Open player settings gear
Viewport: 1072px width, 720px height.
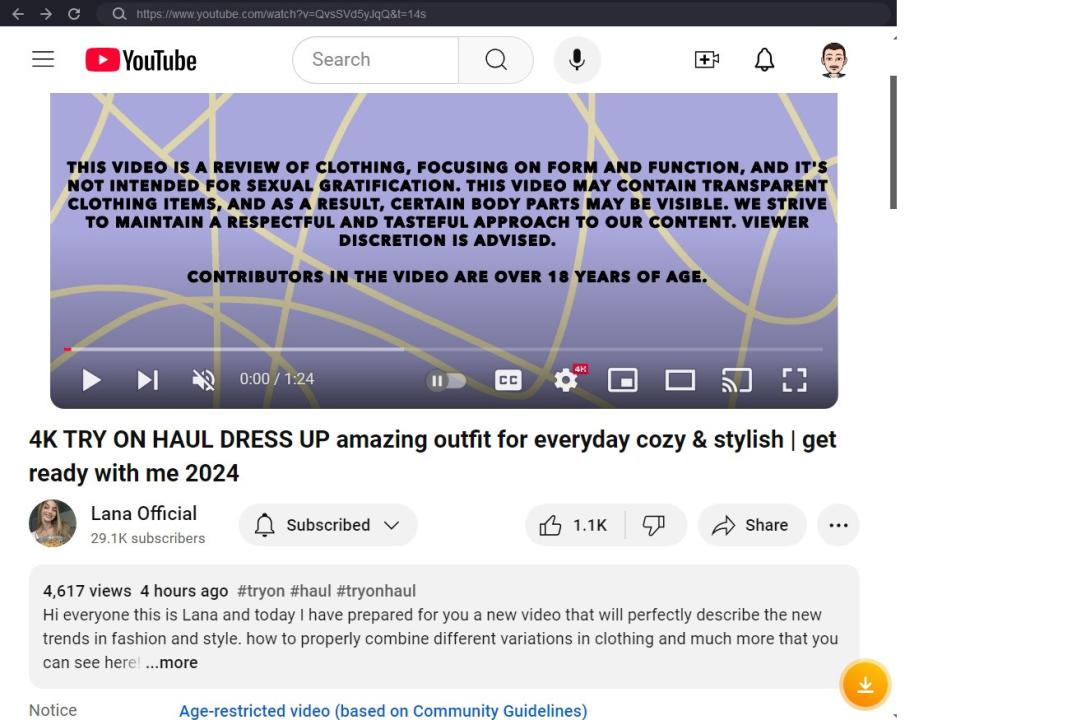[x=566, y=379]
